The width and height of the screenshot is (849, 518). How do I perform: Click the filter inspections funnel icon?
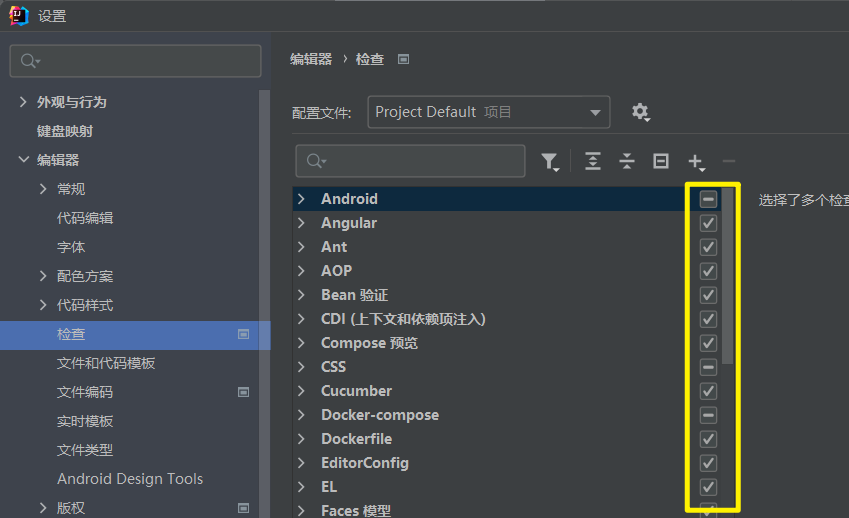pyautogui.click(x=550, y=162)
